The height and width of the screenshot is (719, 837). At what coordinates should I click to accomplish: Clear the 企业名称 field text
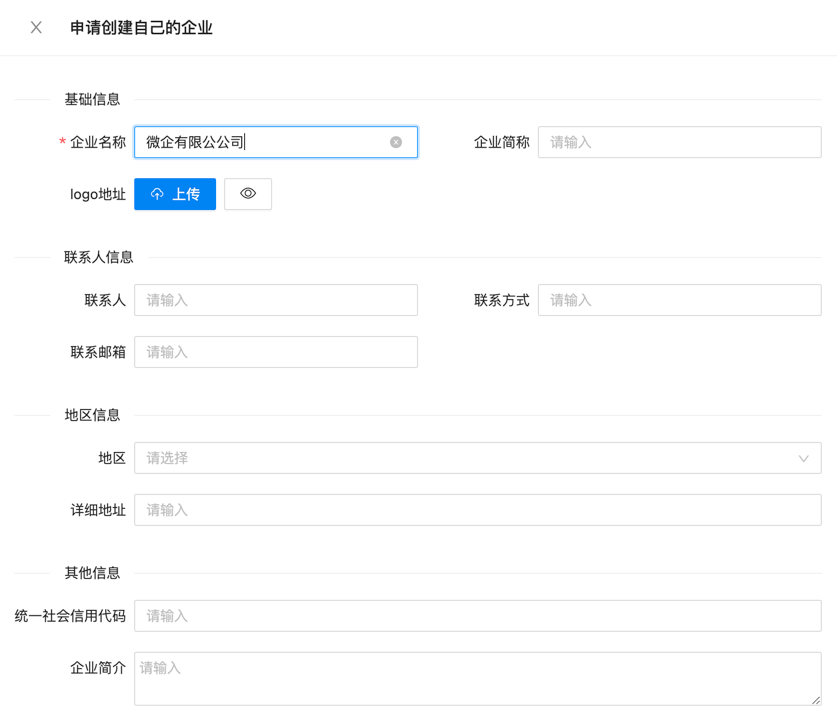coord(396,142)
